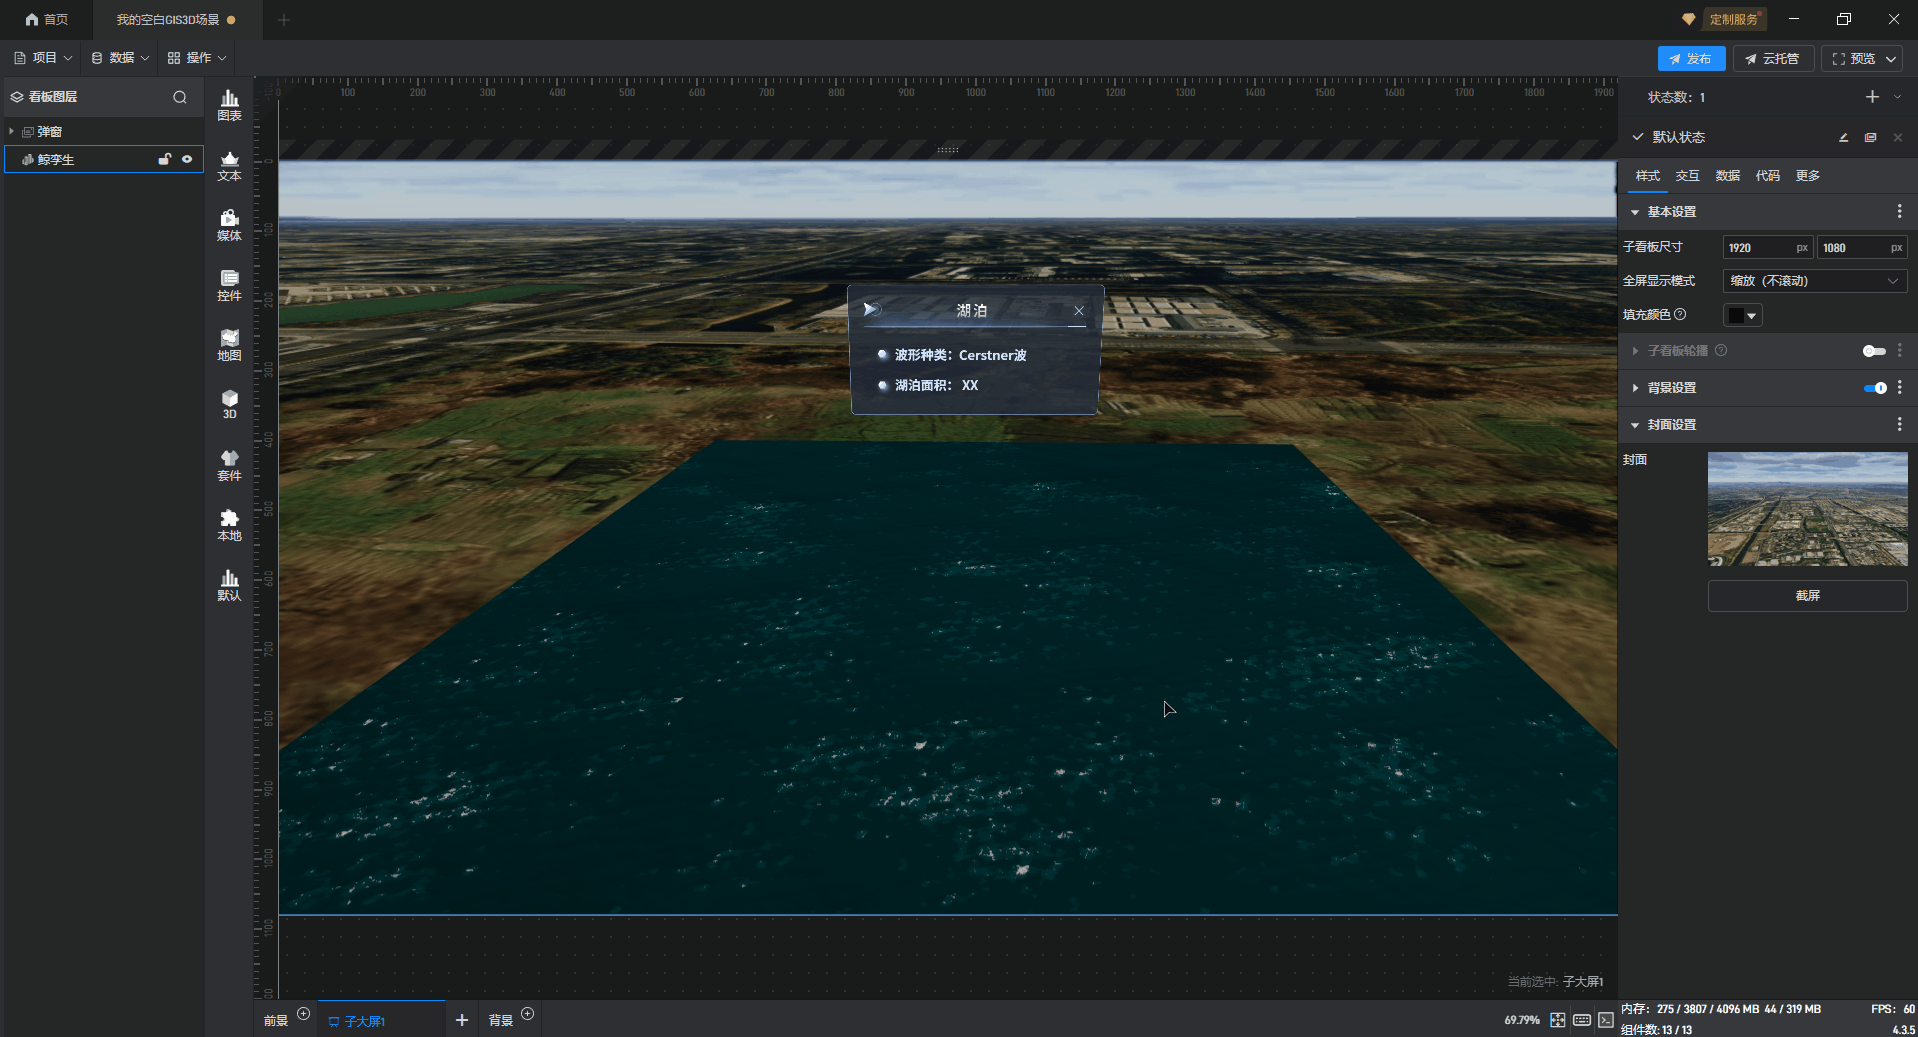1918x1037 pixels.
Task: Open the 项目 menu
Action: click(x=43, y=58)
